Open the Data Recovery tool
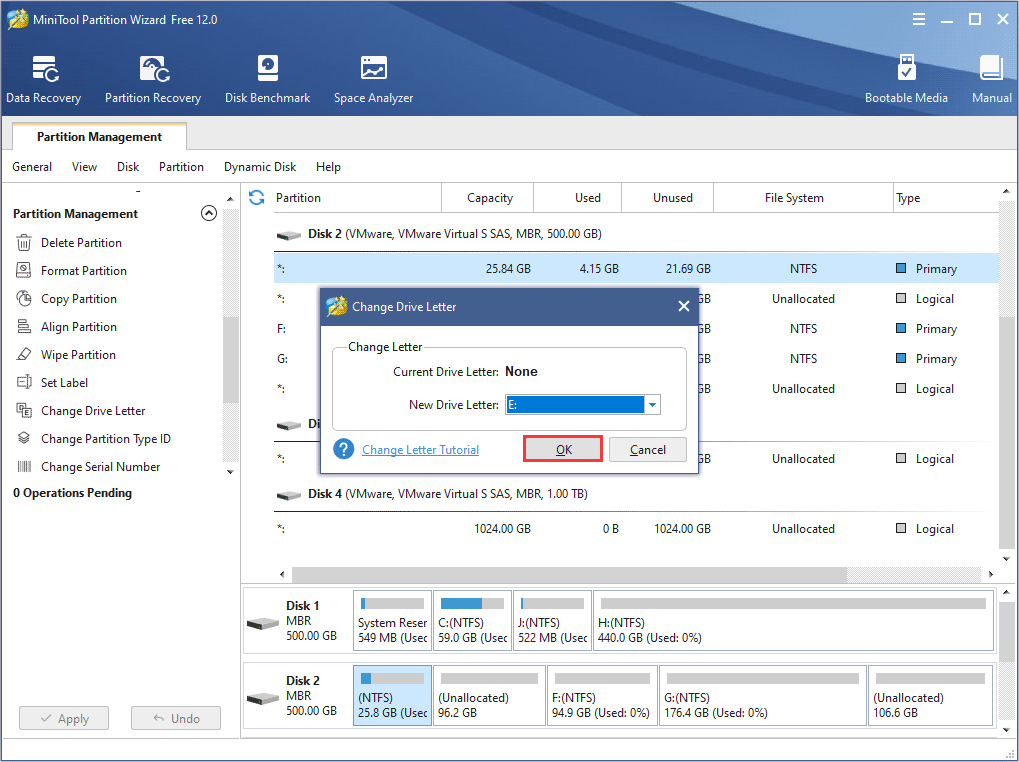Screen dimensions: 1019x762 pos(44,79)
